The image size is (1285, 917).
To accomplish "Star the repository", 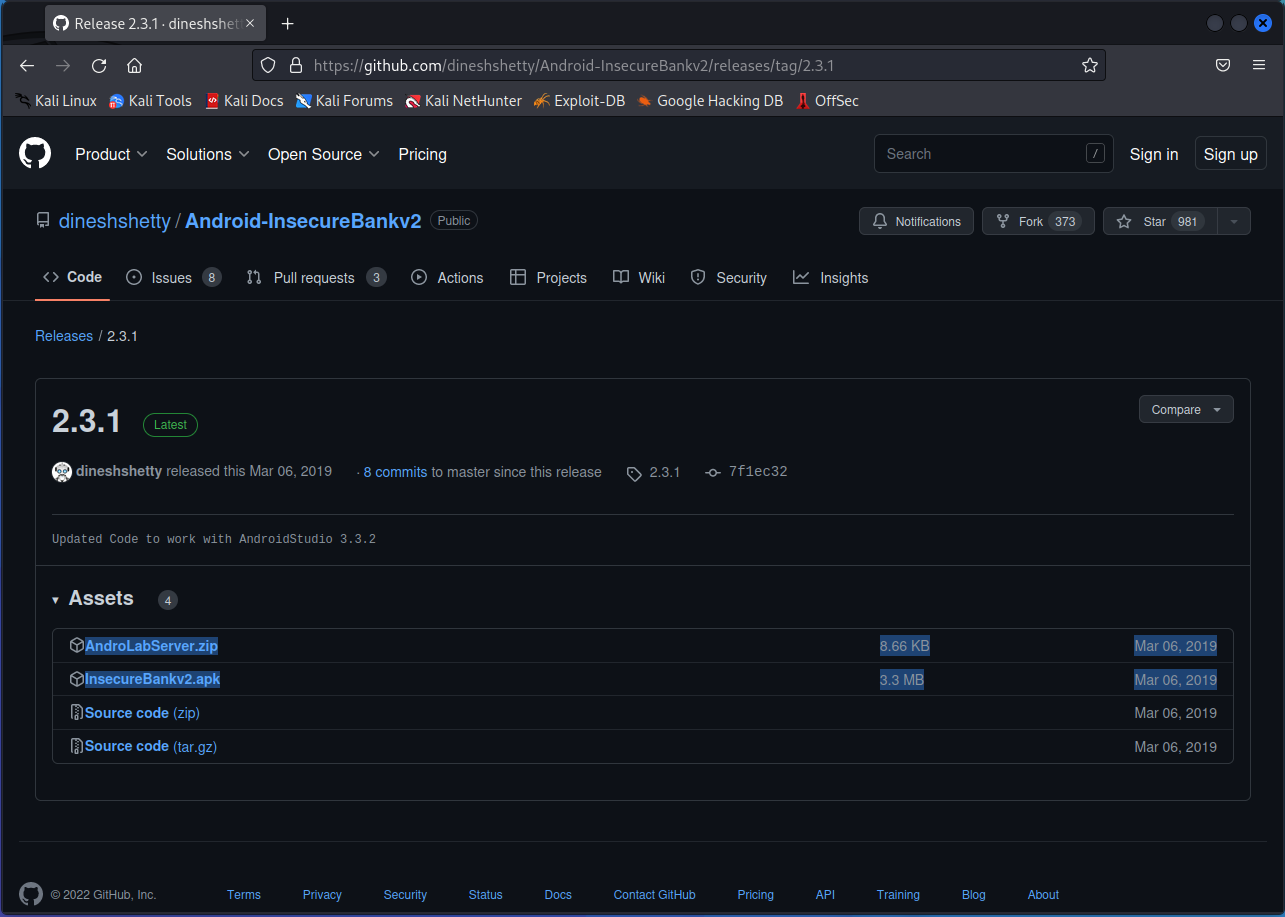I will [1160, 222].
